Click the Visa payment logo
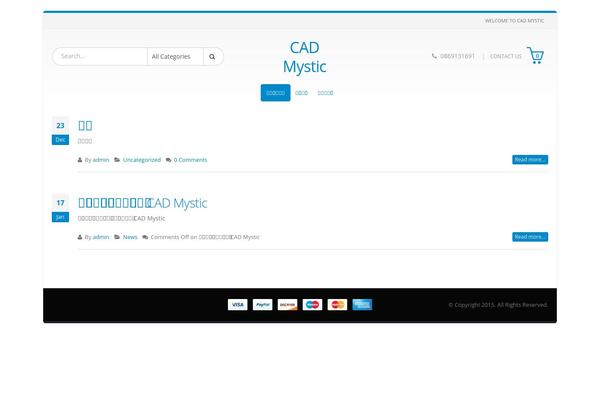This screenshot has width=600, height=400. click(x=238, y=305)
